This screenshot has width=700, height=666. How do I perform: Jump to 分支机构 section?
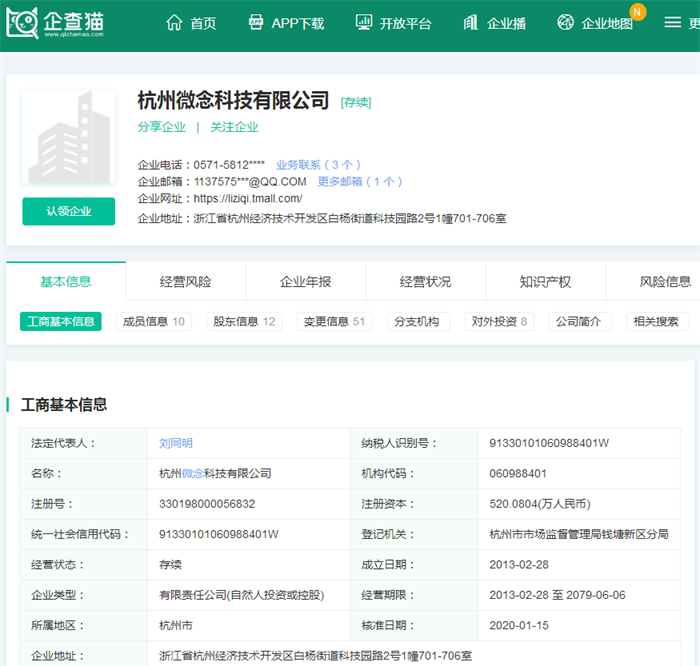[417, 321]
